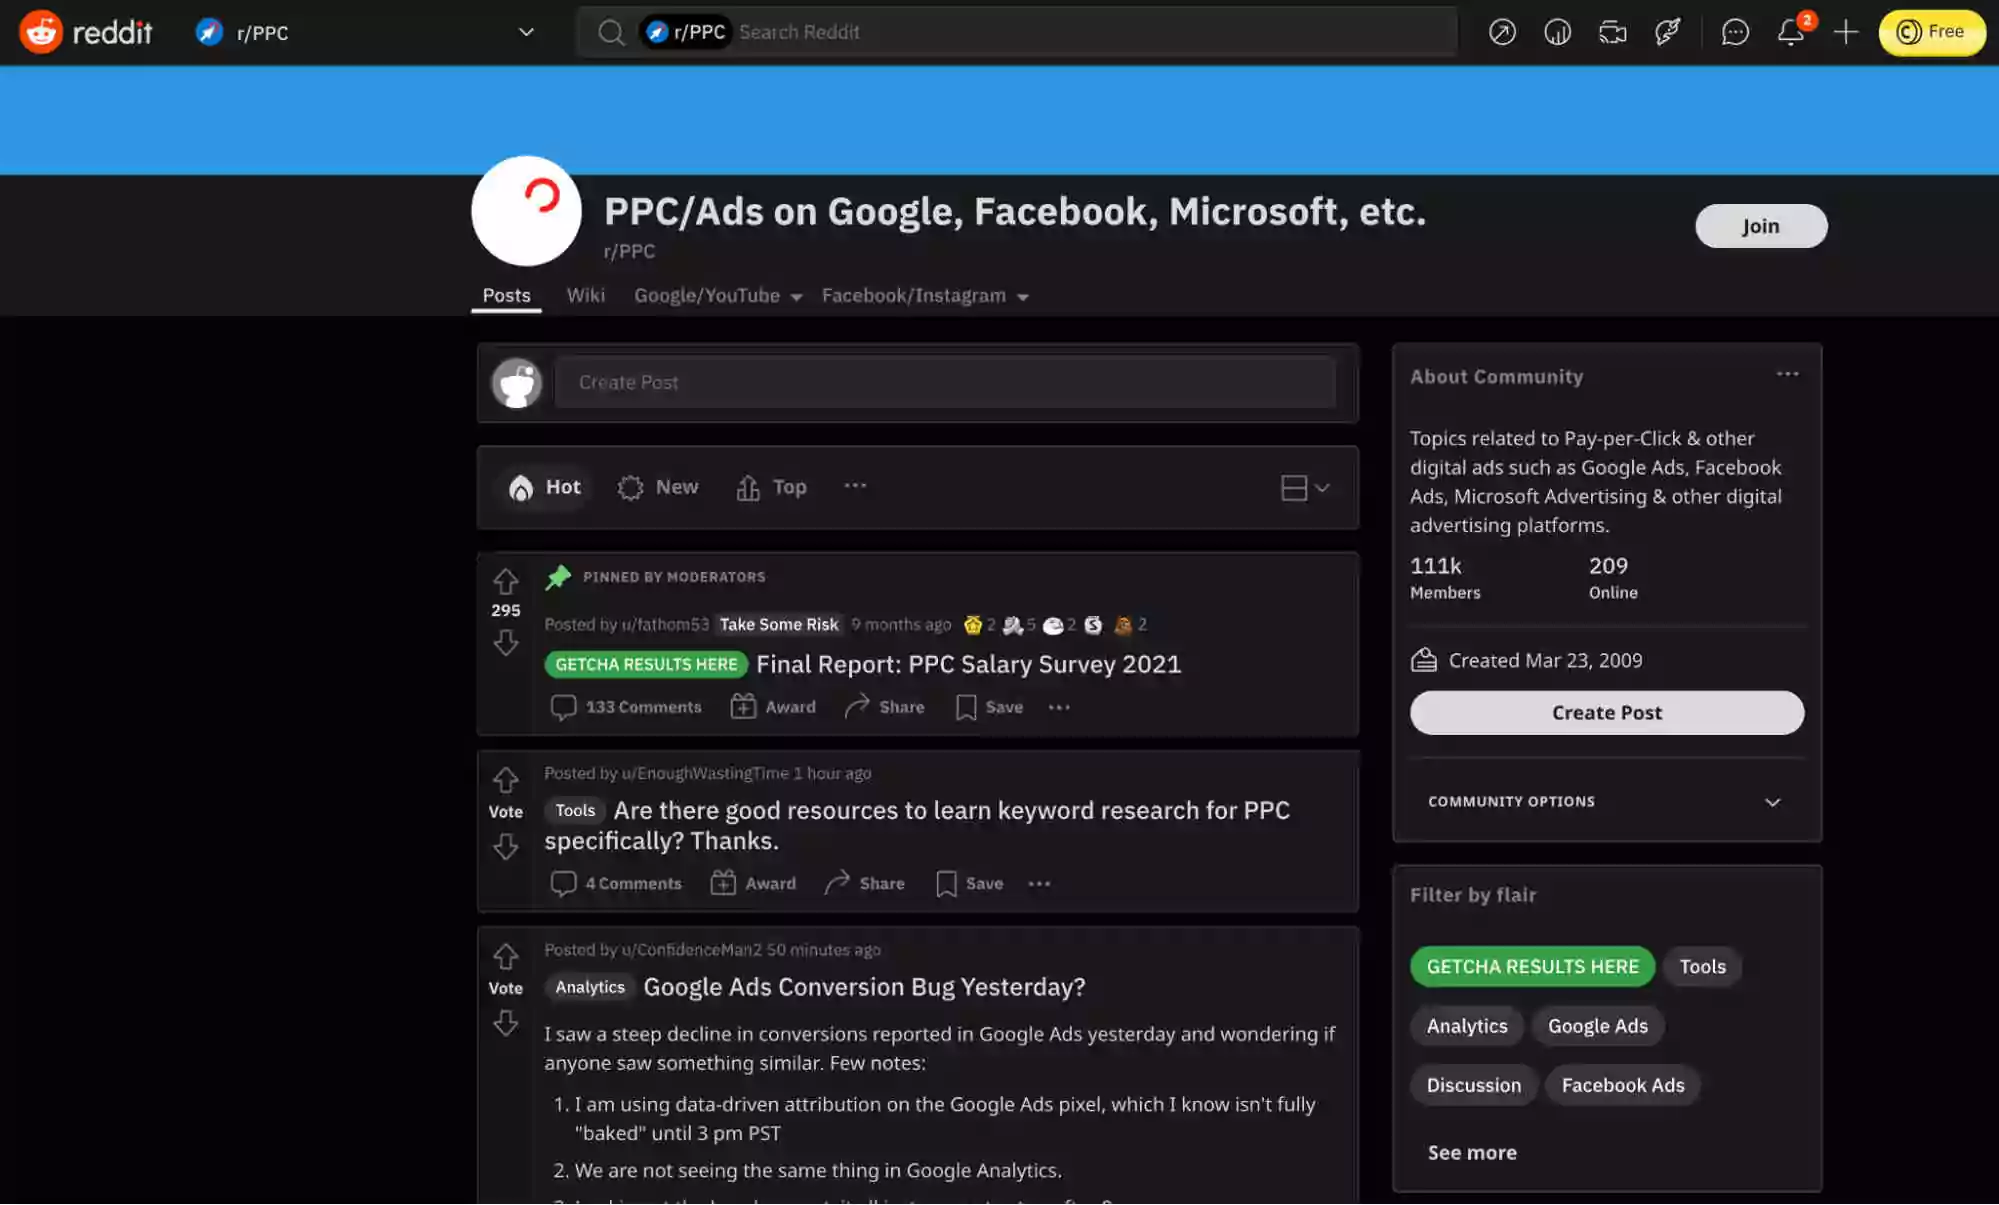Open the Google/YouTube dropdown menu
This screenshot has height=1205, width=1999.
(717, 296)
